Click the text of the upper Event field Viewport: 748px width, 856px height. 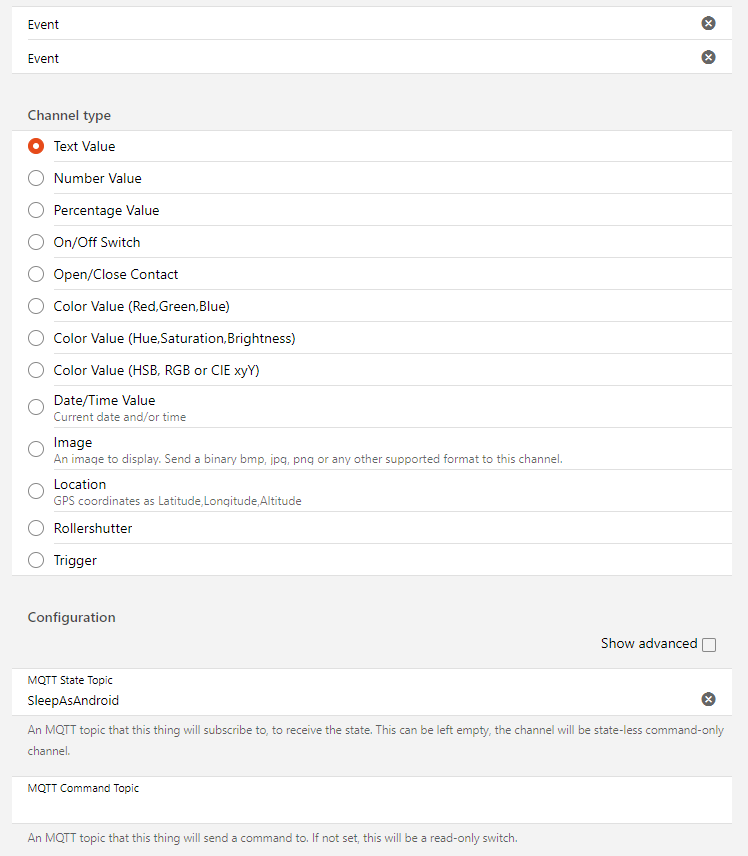44,24
